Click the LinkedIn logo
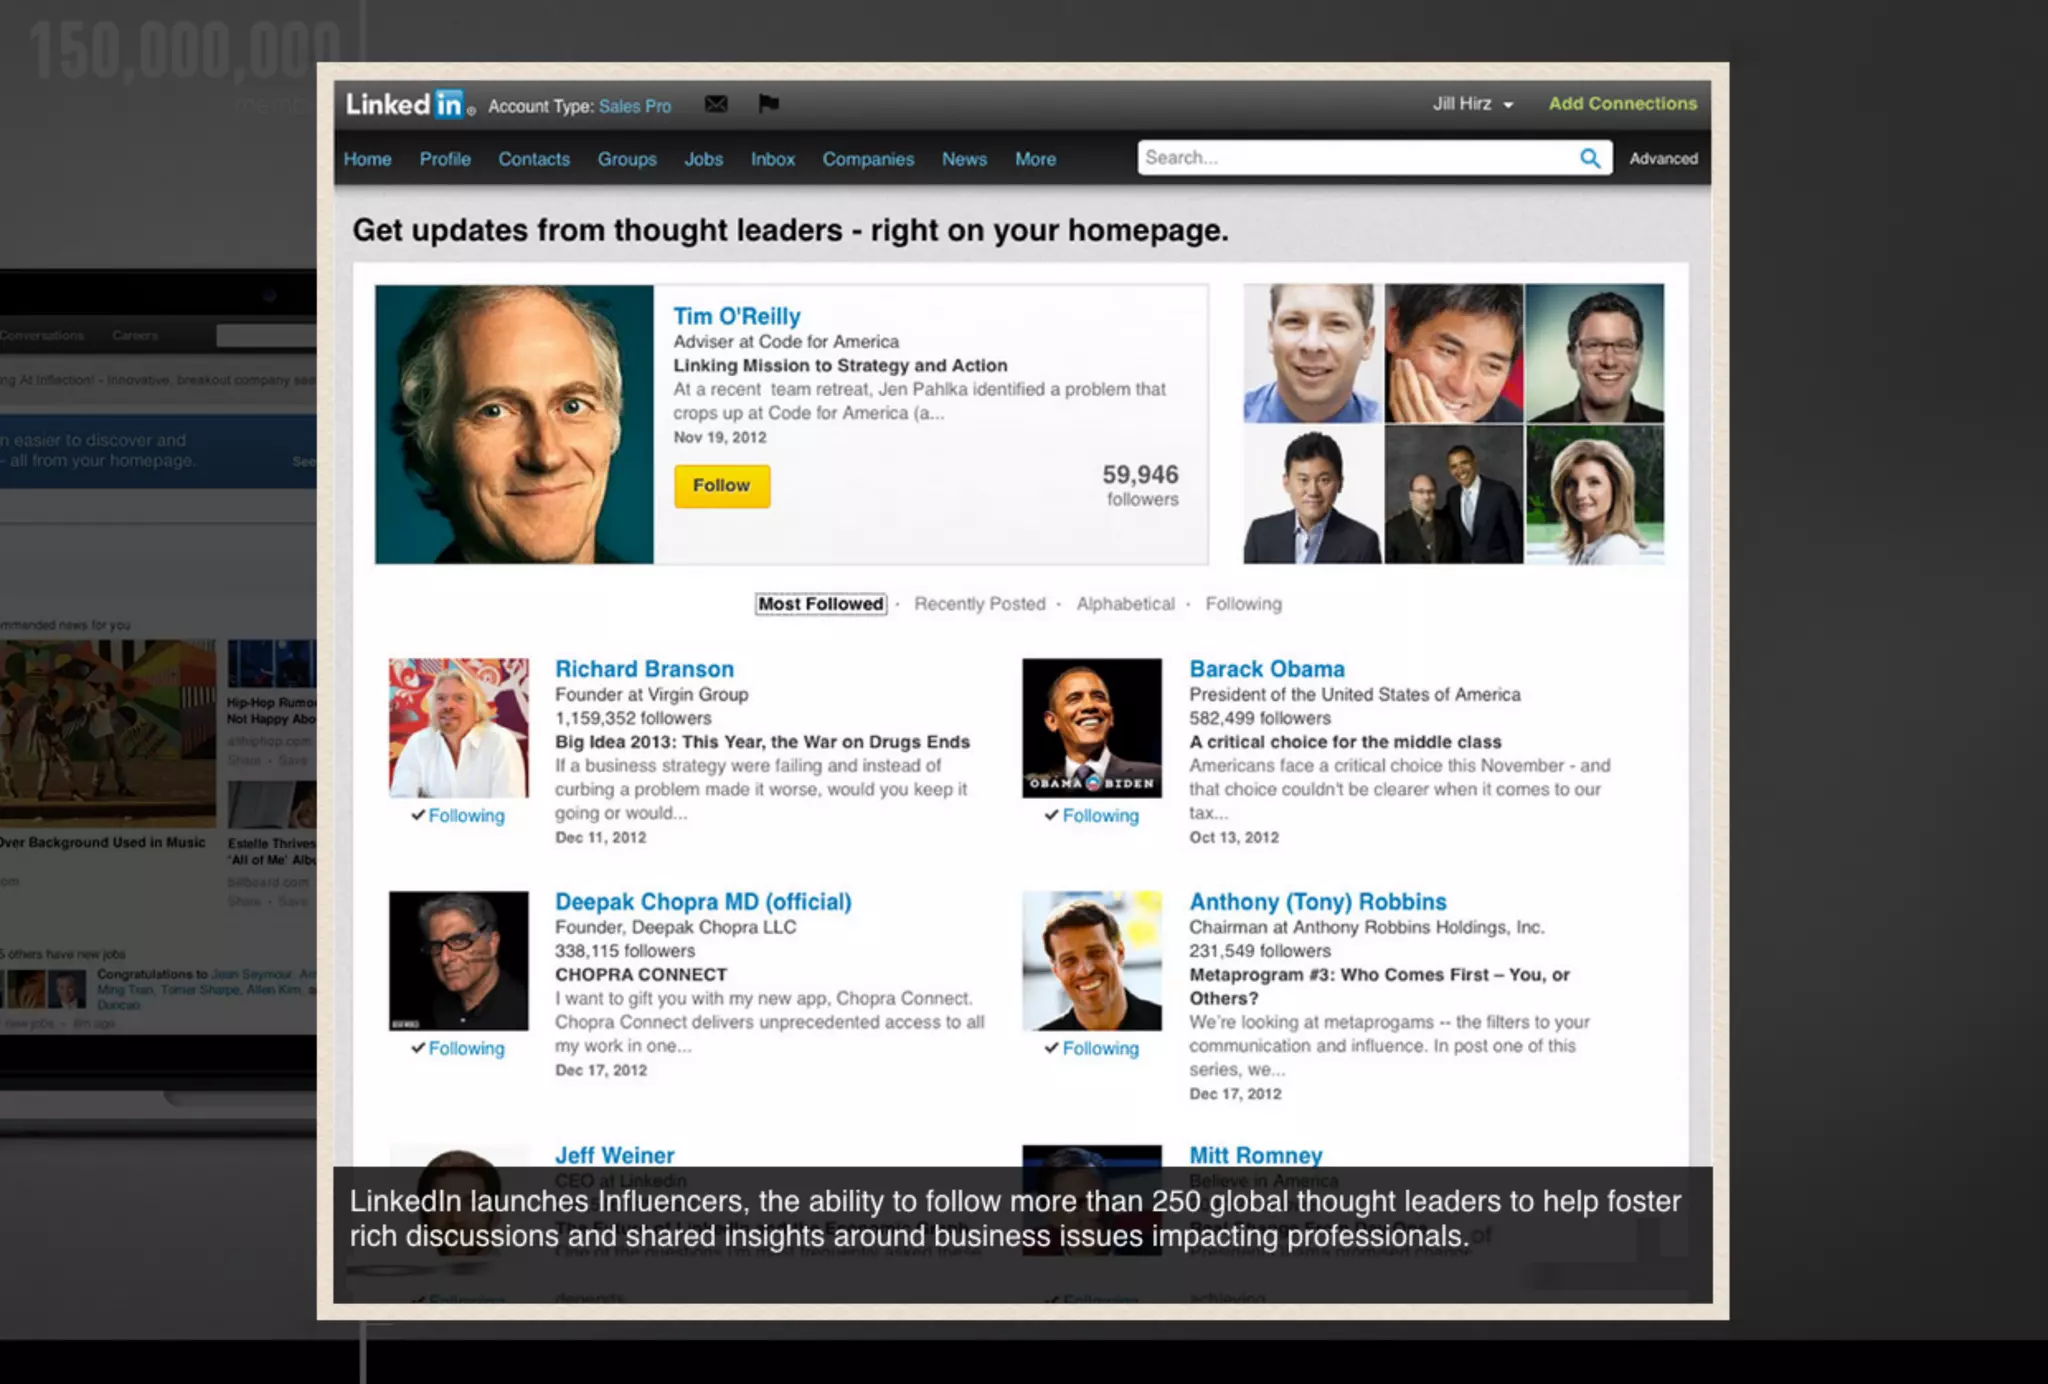 [x=409, y=104]
